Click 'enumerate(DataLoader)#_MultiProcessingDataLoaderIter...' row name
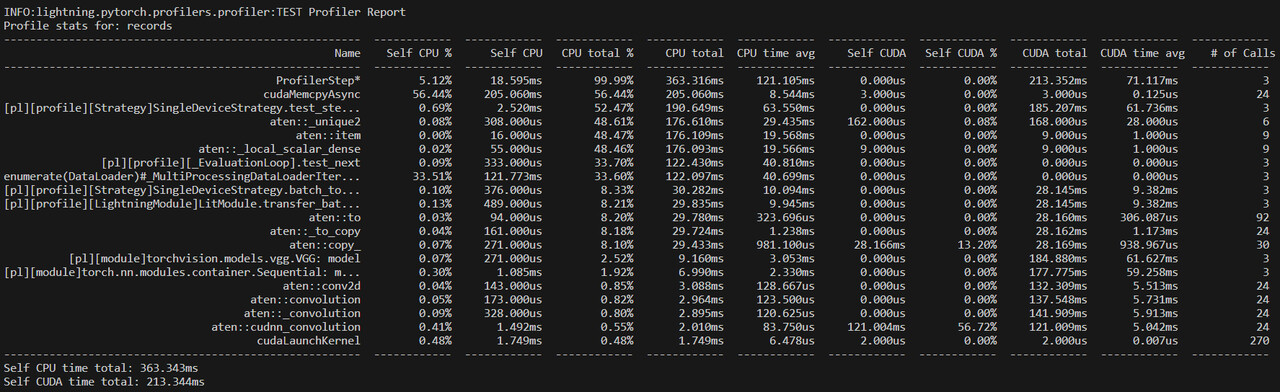 [183, 176]
